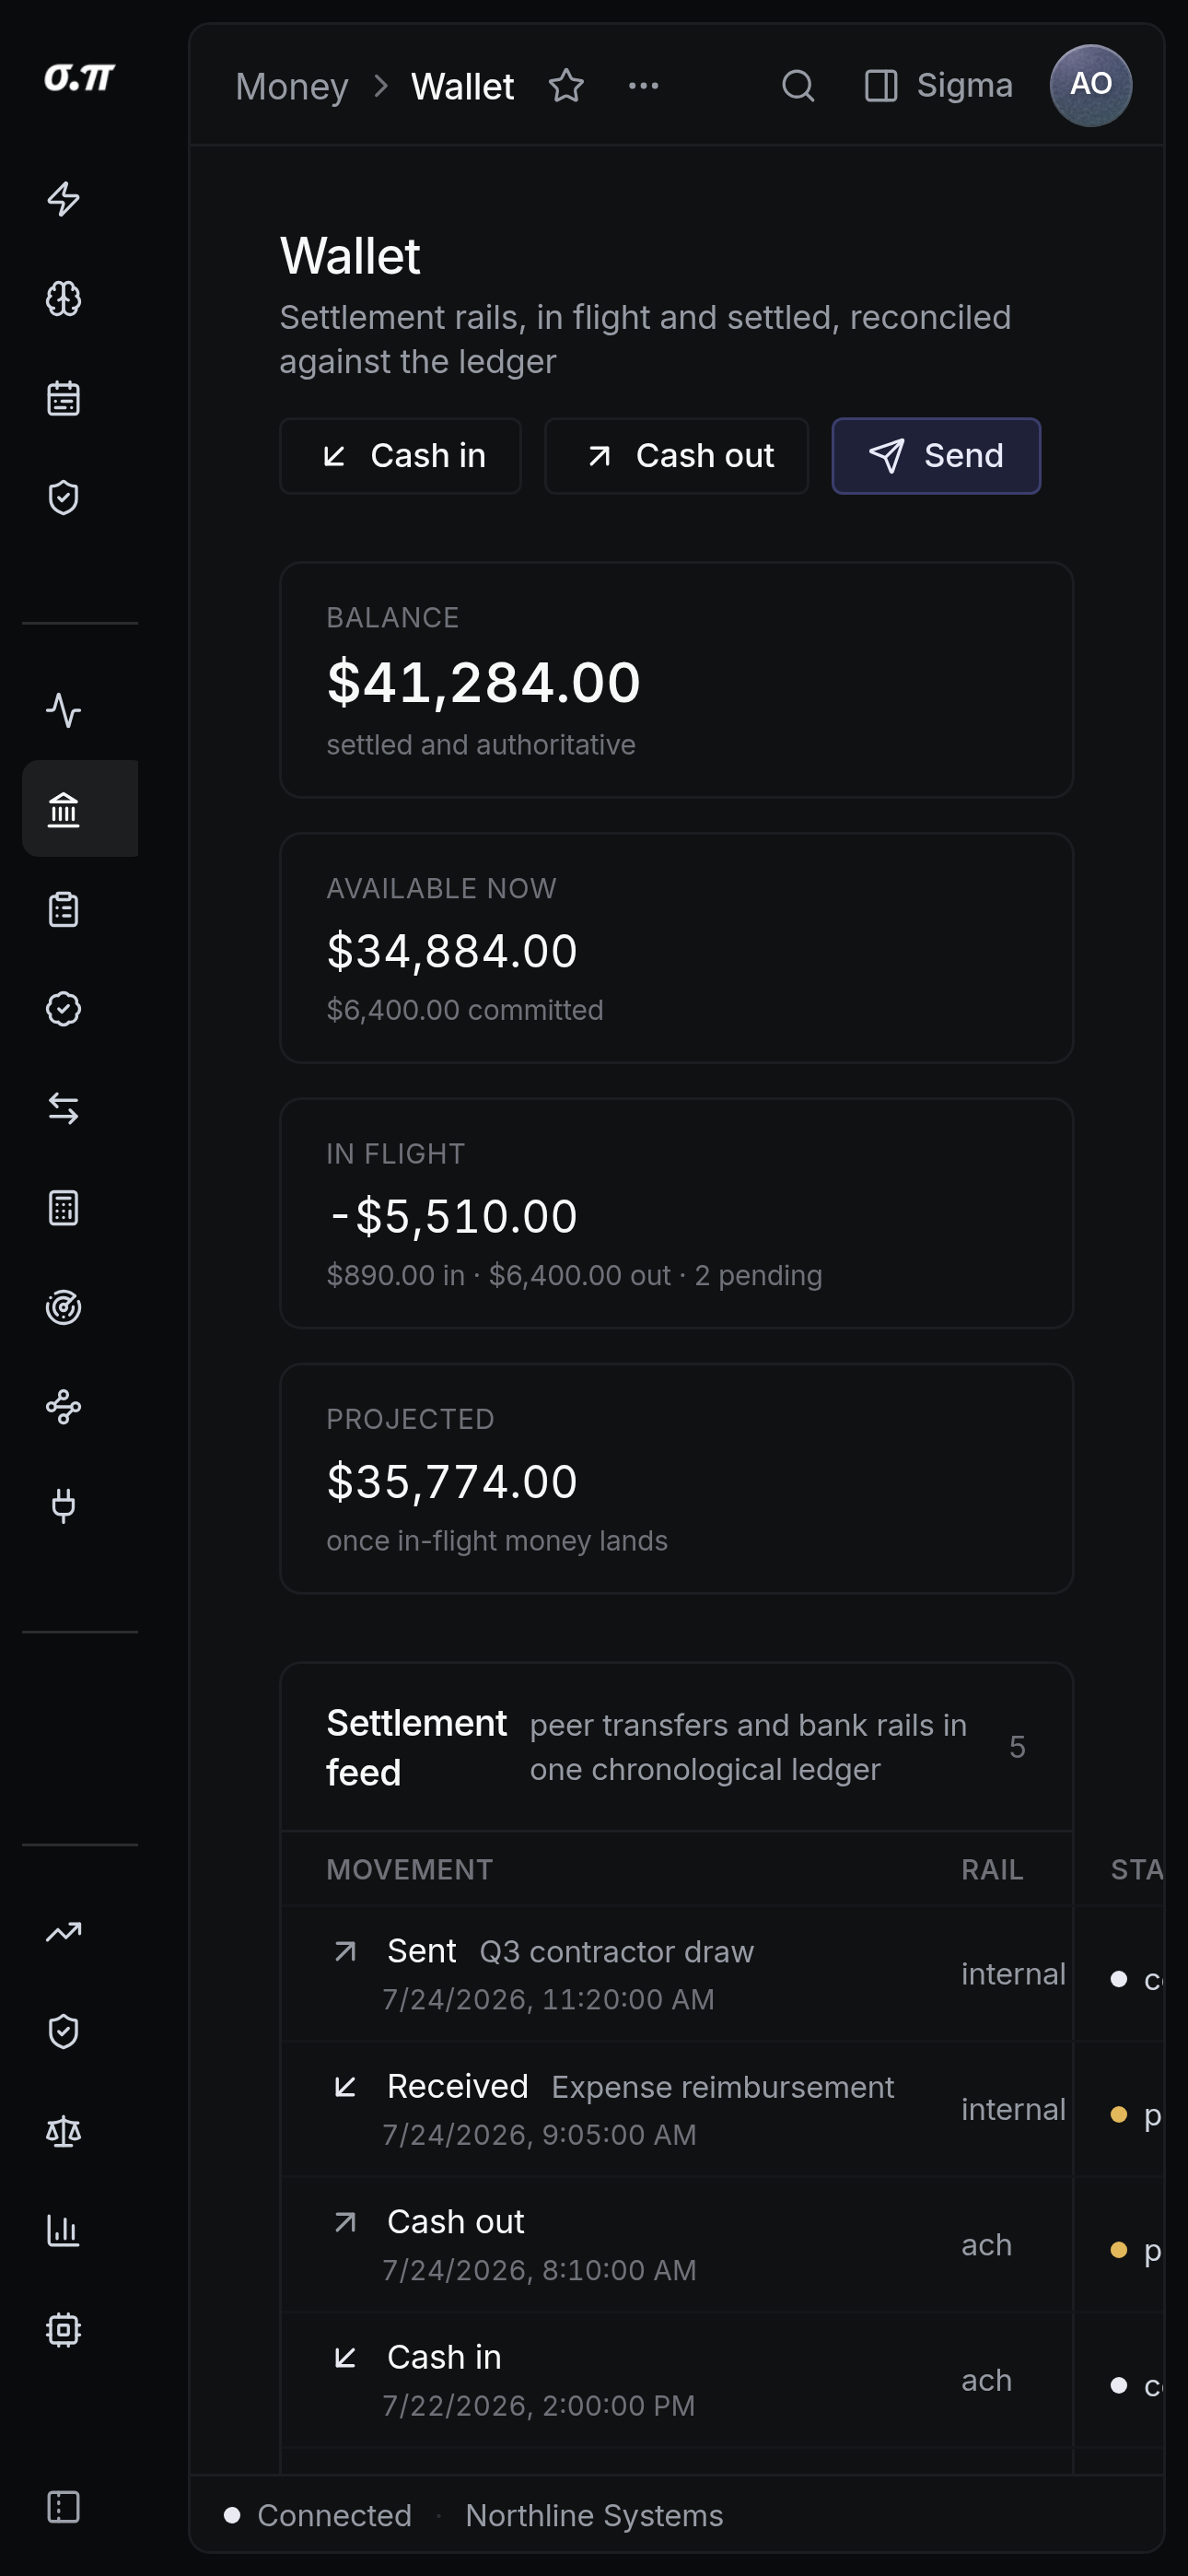The height and width of the screenshot is (2576, 1188).
Task: Click the lightning bolt sidebar icon
Action: (x=64, y=199)
